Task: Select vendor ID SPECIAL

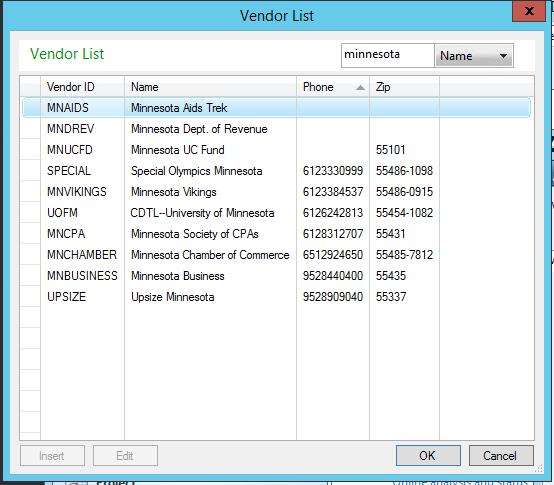Action: [69, 171]
